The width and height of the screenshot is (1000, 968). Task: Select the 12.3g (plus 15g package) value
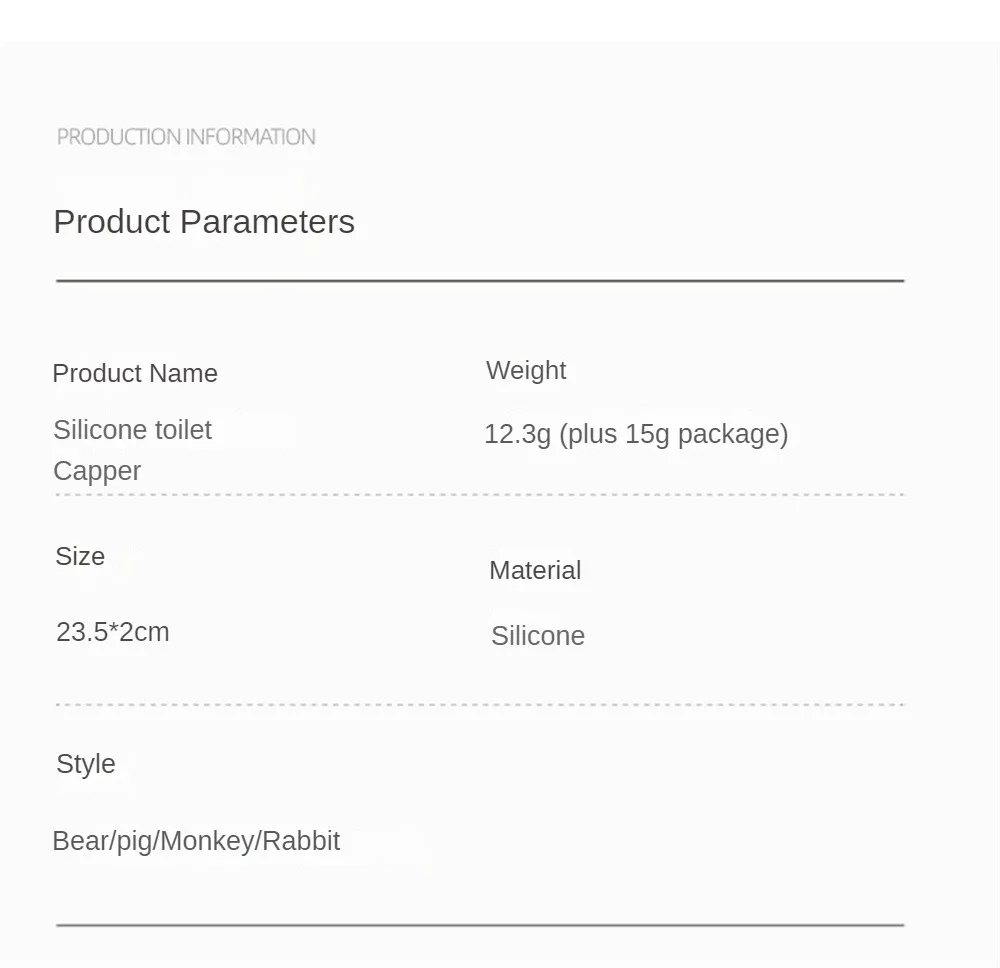click(x=636, y=434)
